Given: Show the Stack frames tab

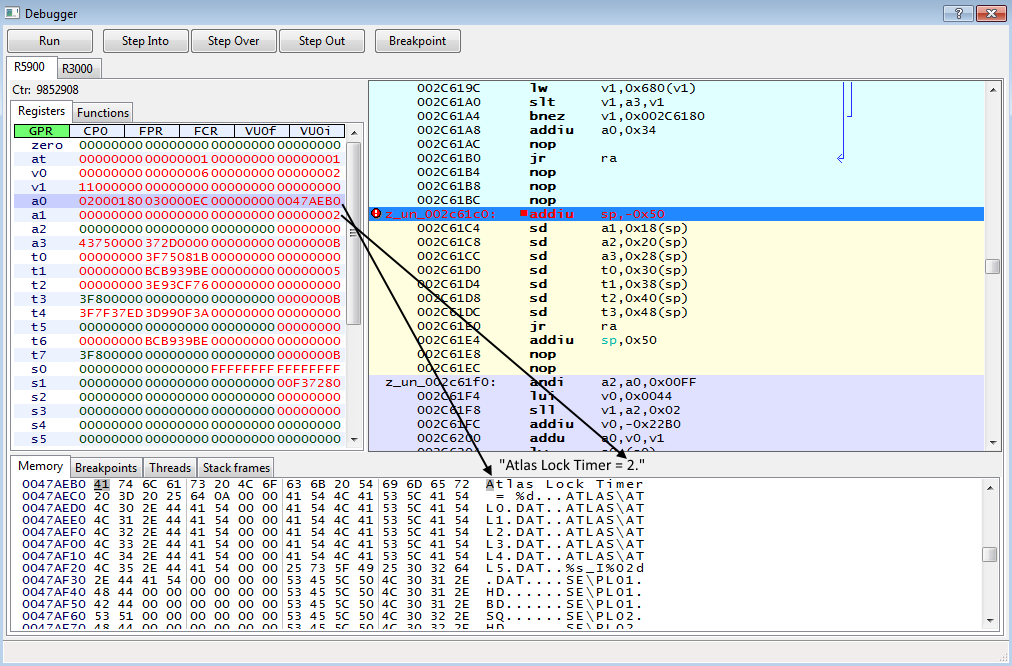Looking at the screenshot, I should click(x=235, y=467).
